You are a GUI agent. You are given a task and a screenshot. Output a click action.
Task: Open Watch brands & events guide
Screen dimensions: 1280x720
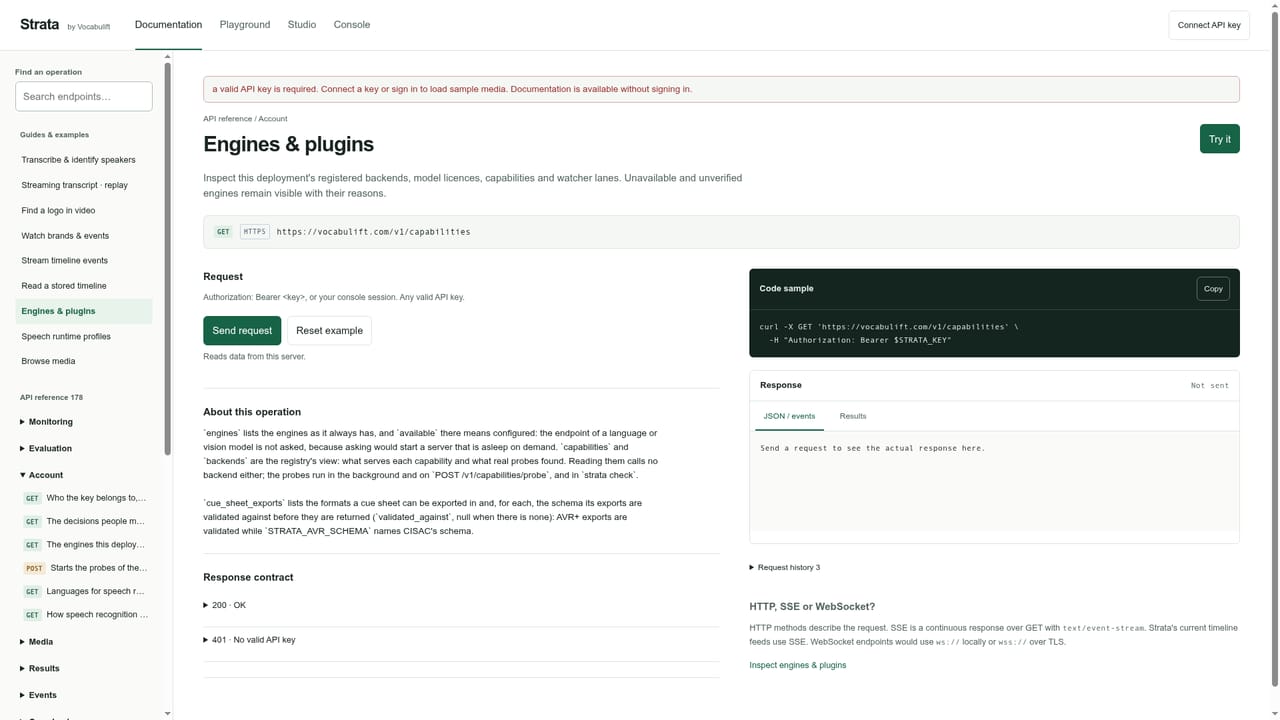click(84, 236)
